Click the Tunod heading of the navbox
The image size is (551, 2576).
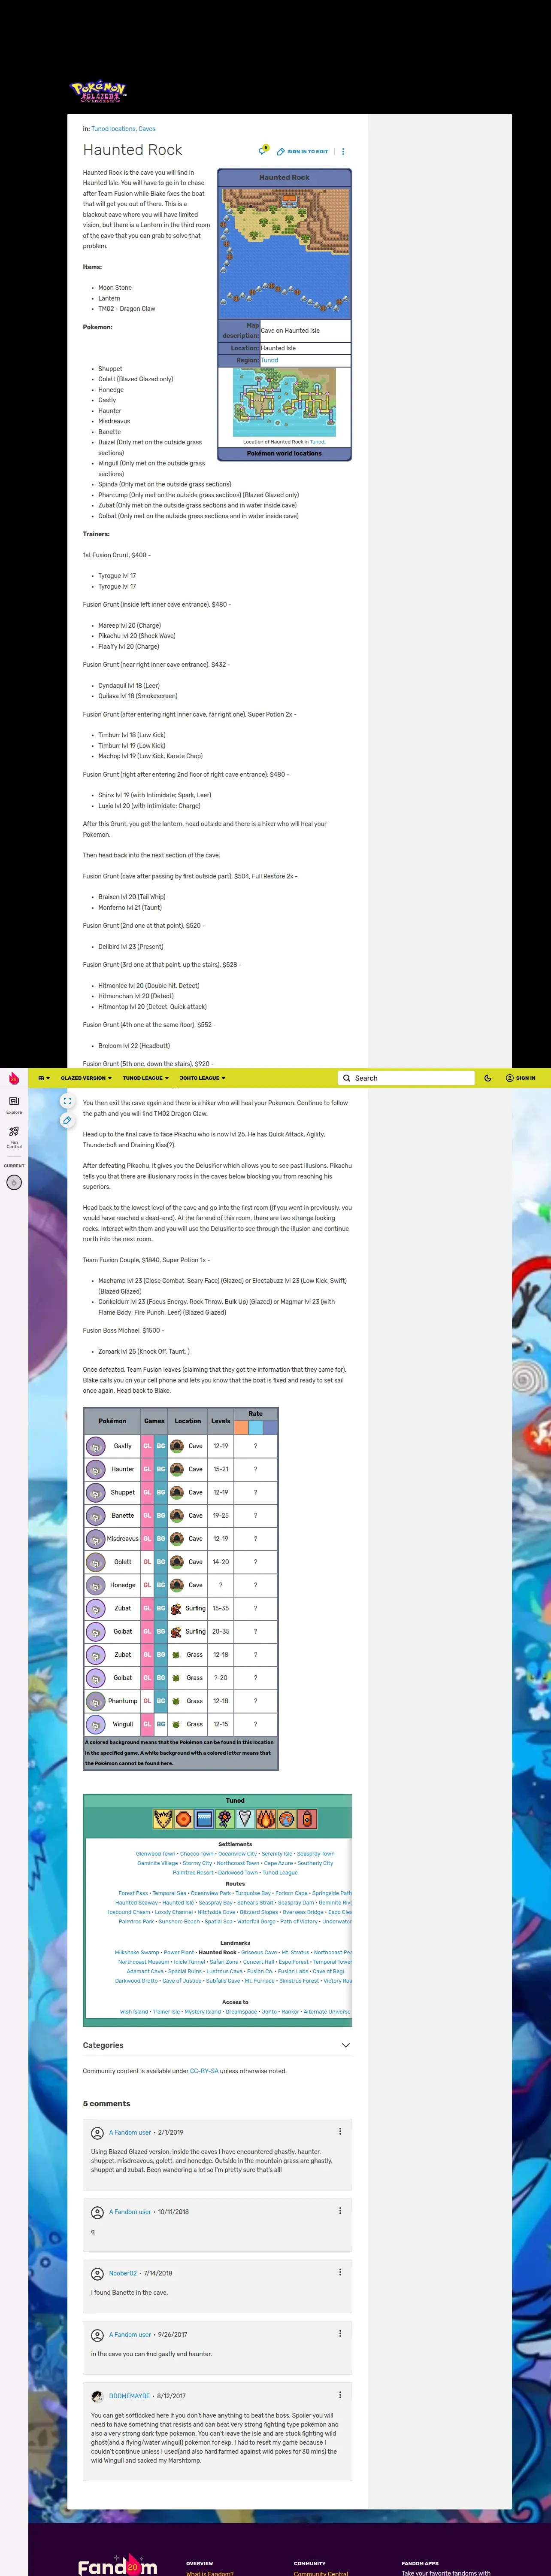pos(235,1800)
